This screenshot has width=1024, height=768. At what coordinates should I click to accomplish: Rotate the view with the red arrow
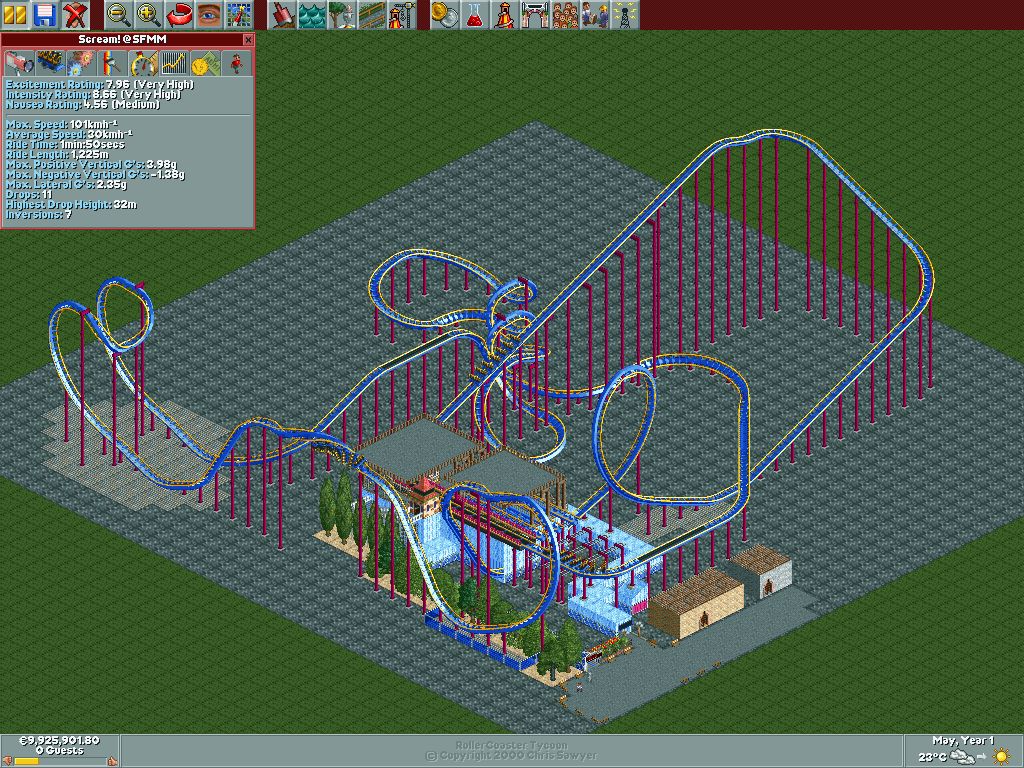pyautogui.click(x=179, y=14)
